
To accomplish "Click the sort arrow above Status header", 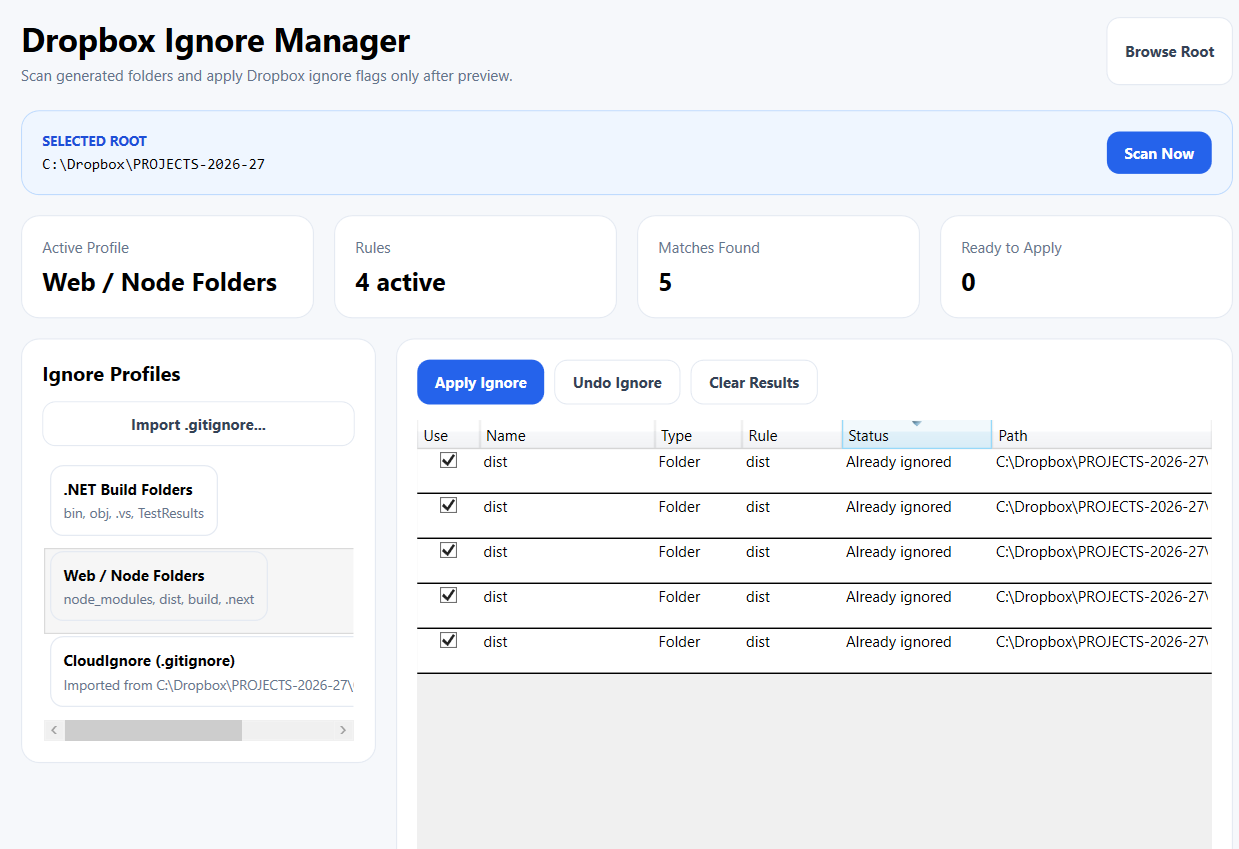I will [916, 424].
